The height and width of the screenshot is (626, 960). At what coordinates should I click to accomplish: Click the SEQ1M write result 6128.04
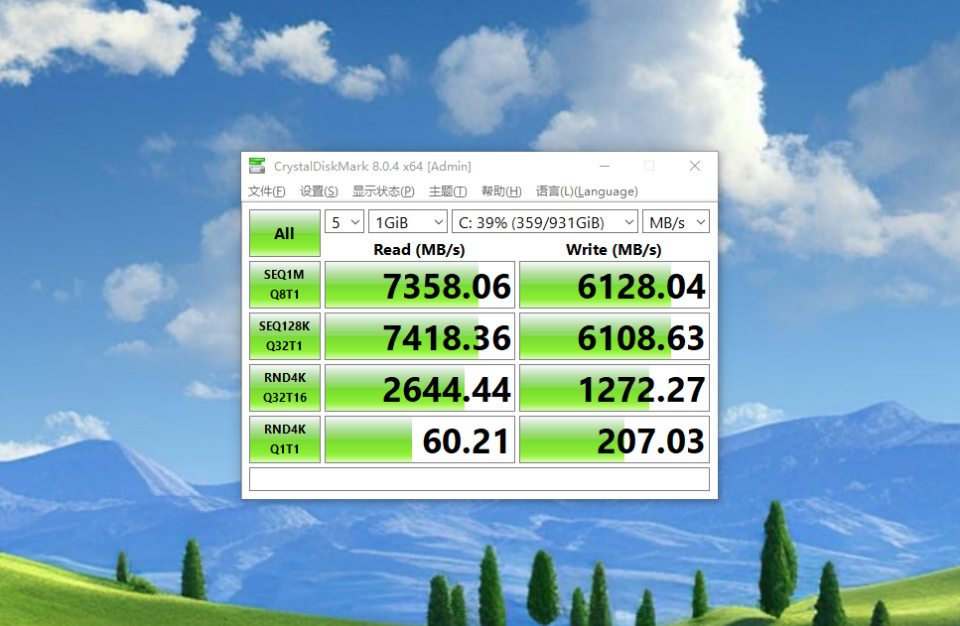[x=614, y=285]
